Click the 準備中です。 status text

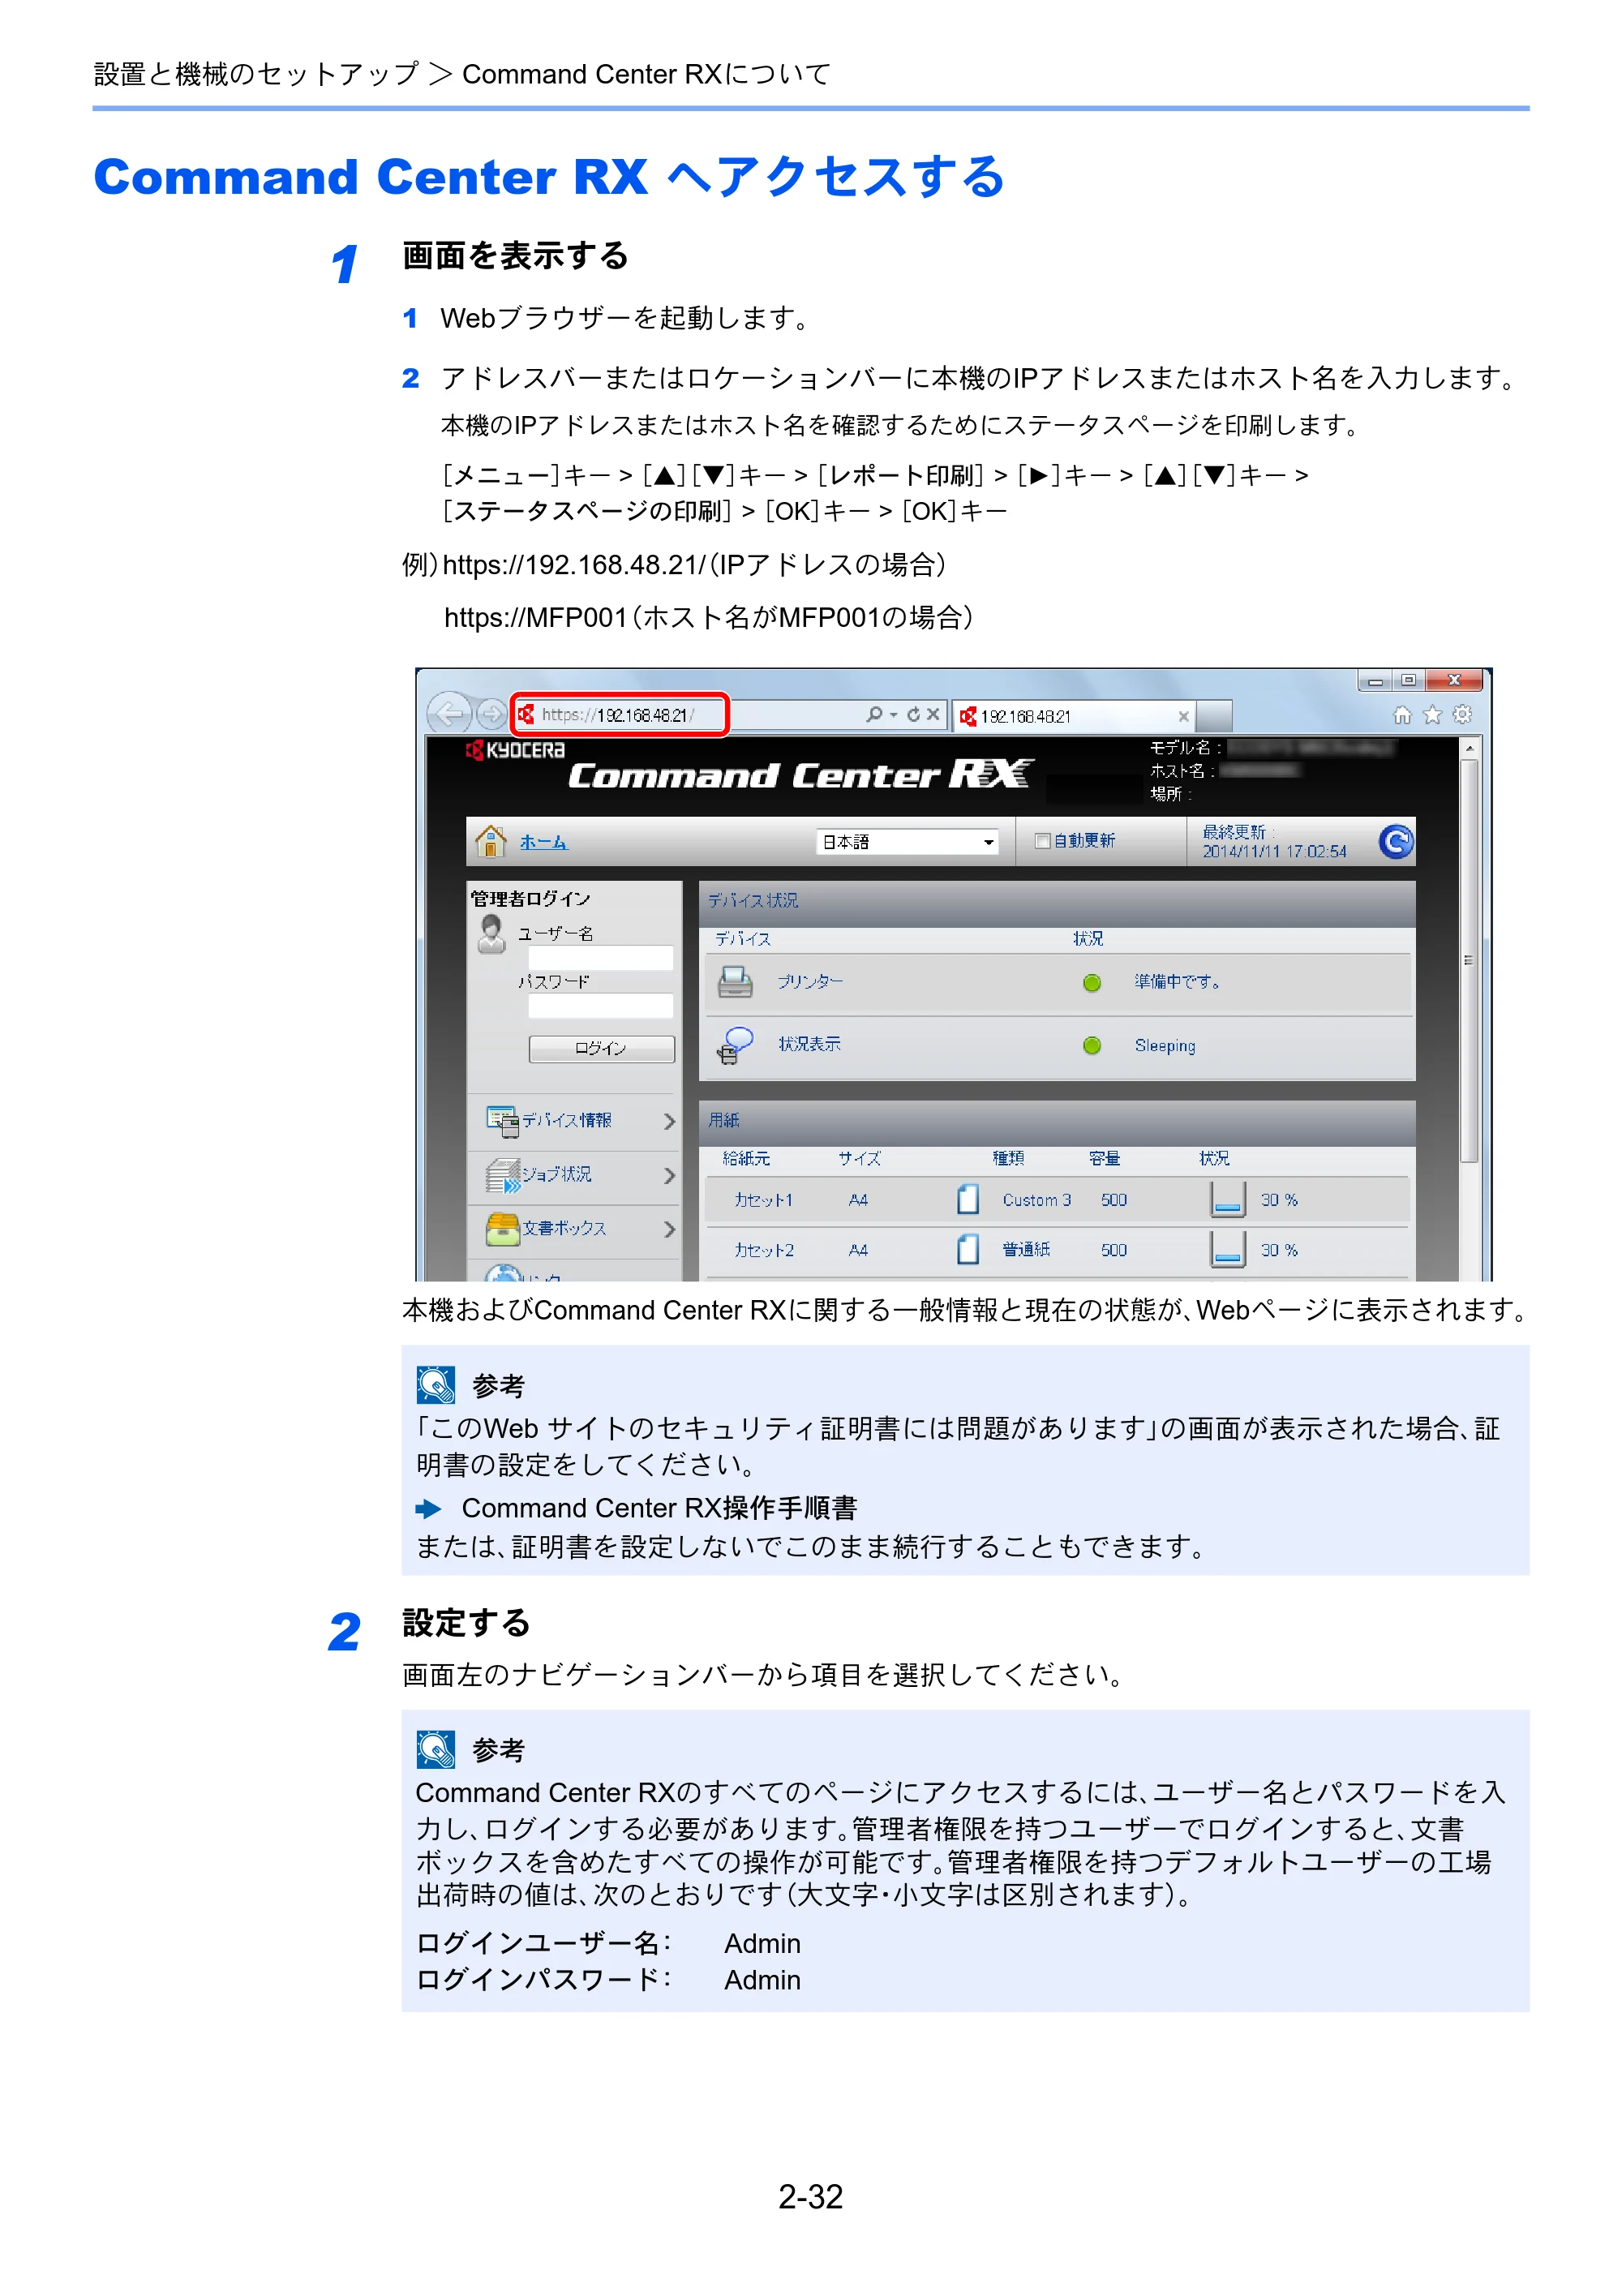click(1177, 982)
